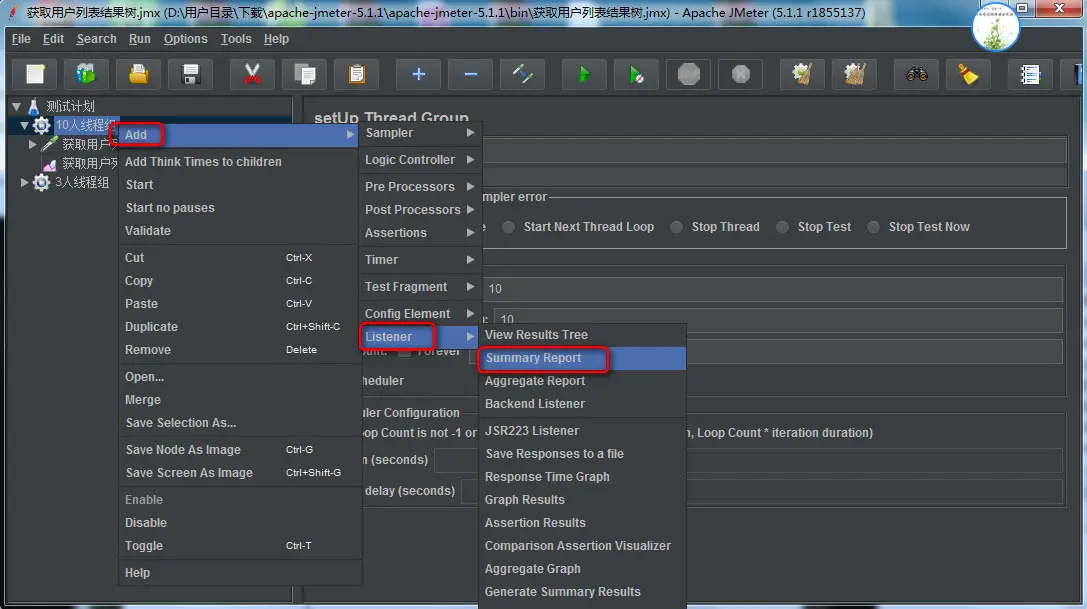Select Start Next Thread Loop radio button
Viewport: 1087px width, 609px height.
pos(508,227)
